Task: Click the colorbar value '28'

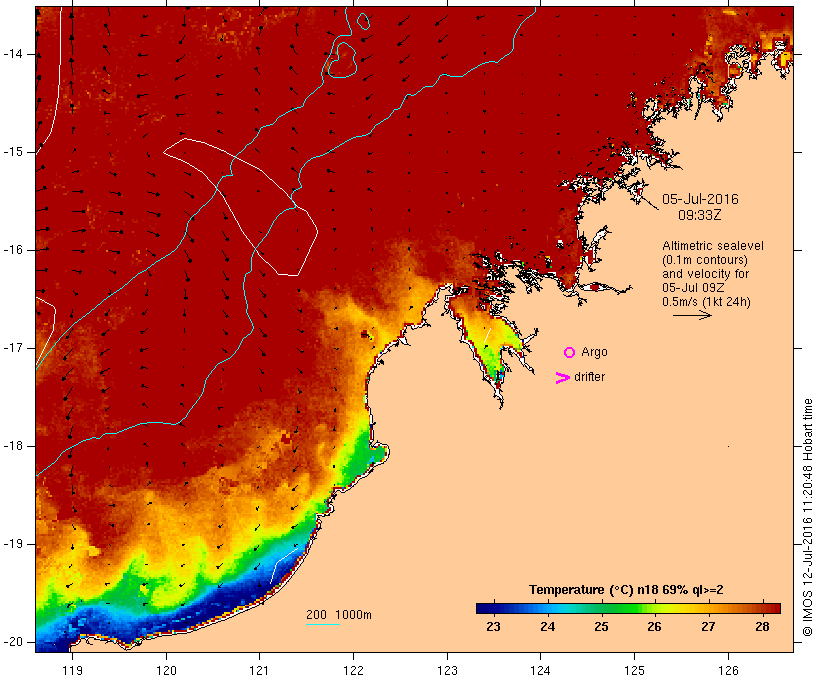Action: 762,627
